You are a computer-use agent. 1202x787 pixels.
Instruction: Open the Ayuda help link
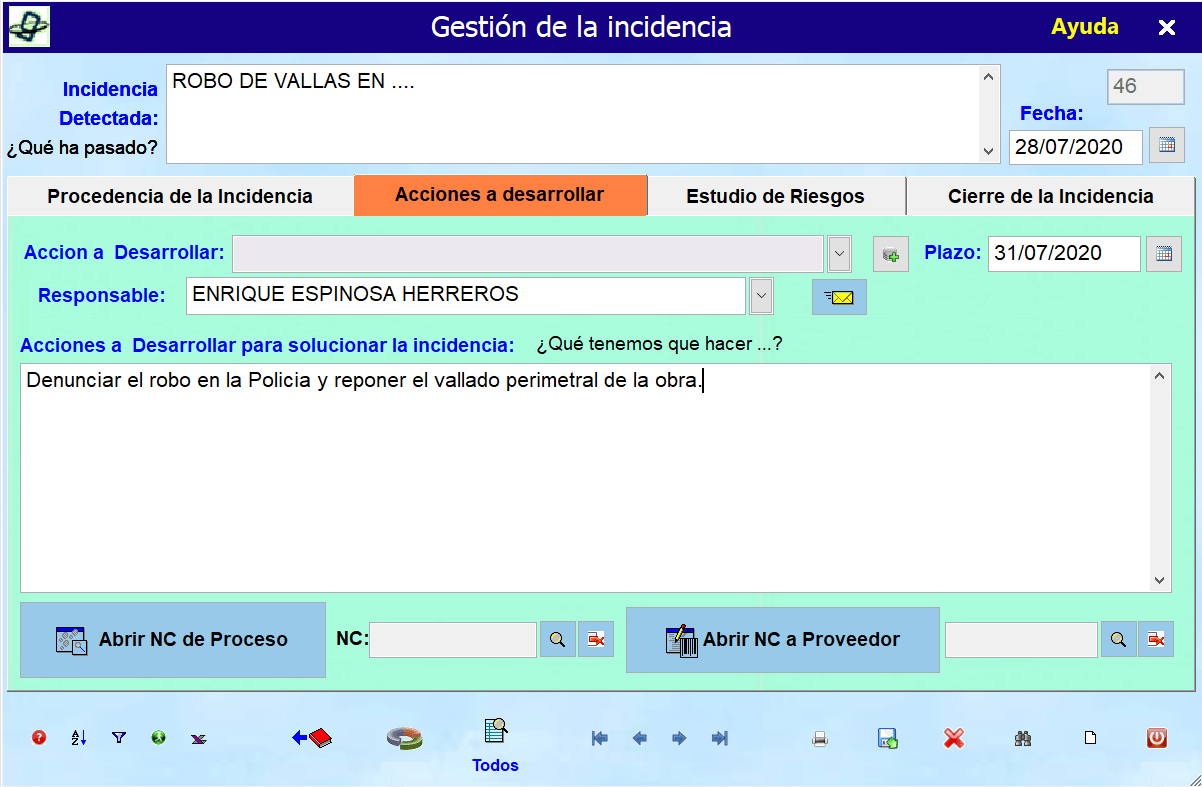point(1085,27)
